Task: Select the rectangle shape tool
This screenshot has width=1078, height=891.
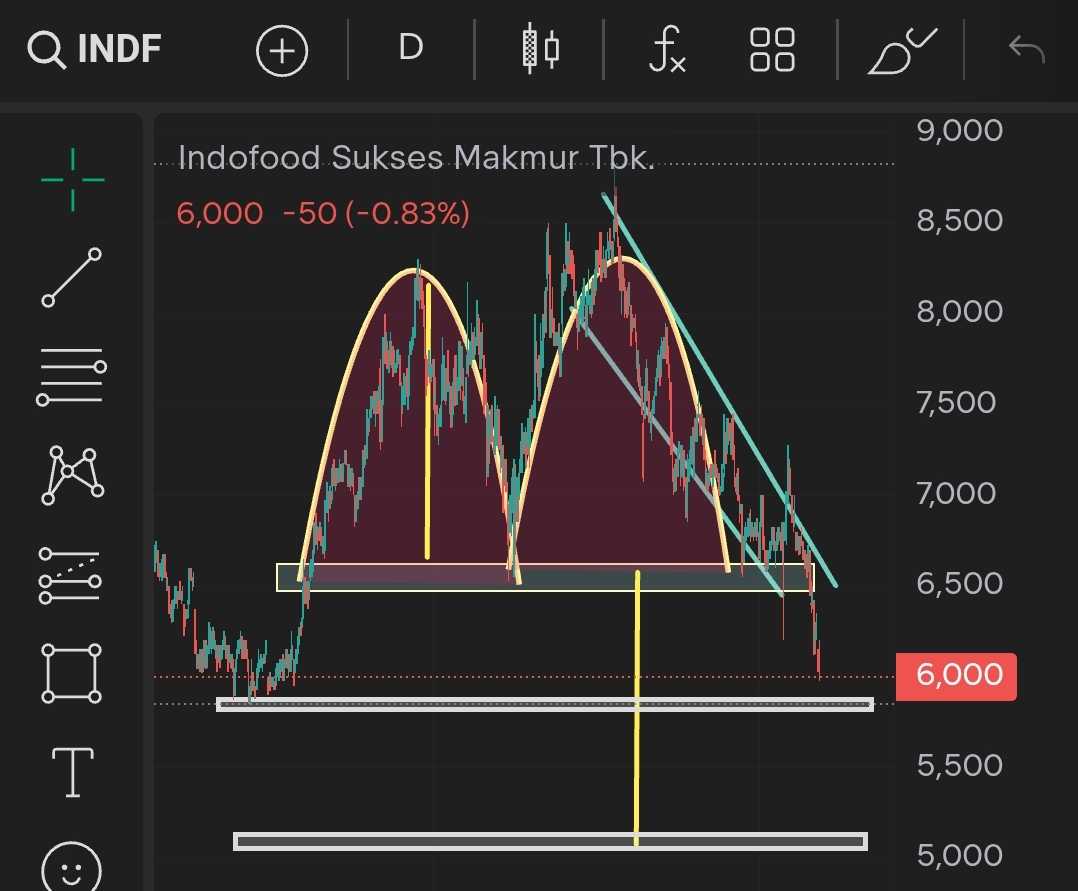Action: [72, 673]
